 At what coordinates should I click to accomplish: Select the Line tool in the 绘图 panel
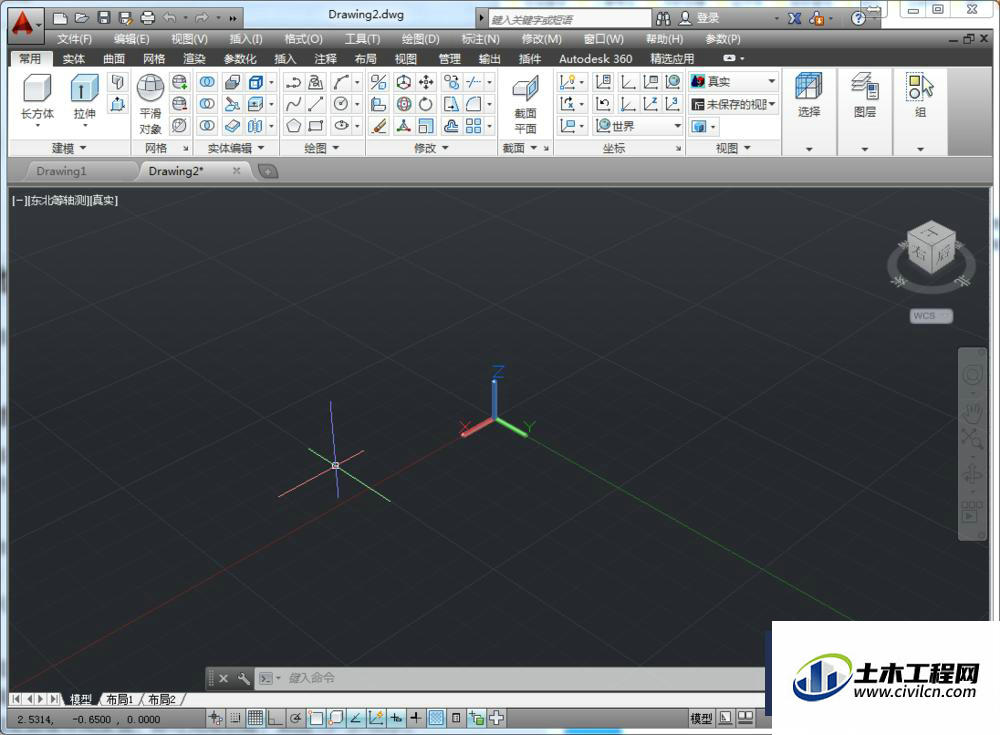[316, 103]
